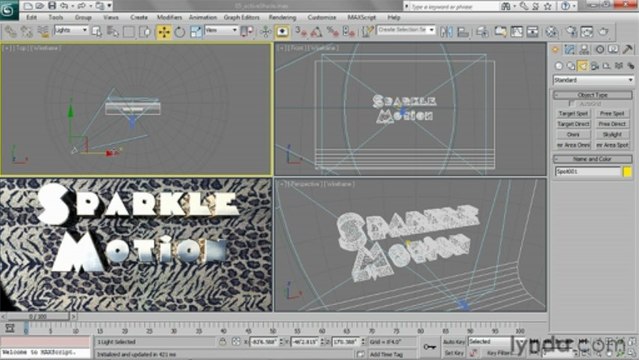Open the View reference coordinate system dropdown

click(x=221, y=30)
